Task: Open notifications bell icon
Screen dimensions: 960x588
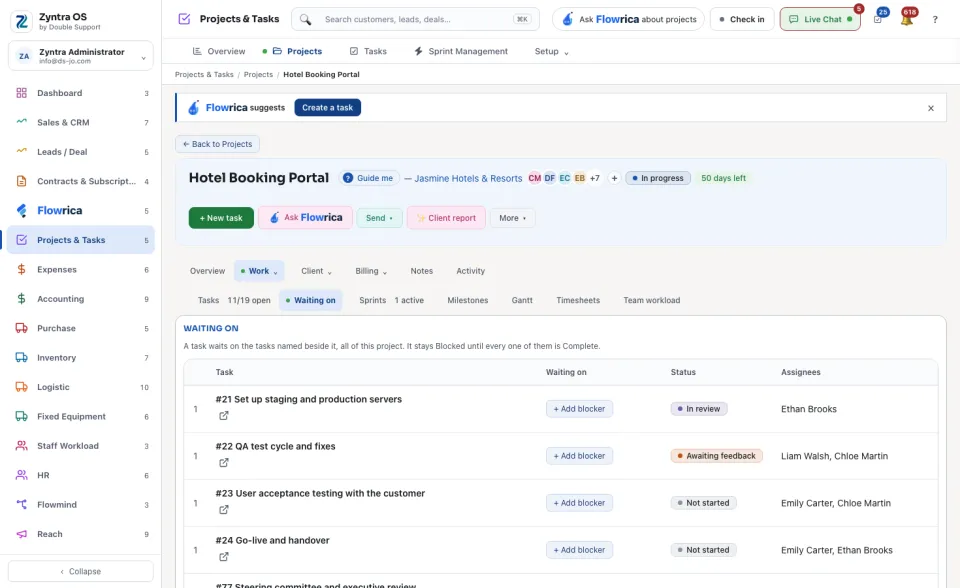Action: pyautogui.click(x=907, y=19)
